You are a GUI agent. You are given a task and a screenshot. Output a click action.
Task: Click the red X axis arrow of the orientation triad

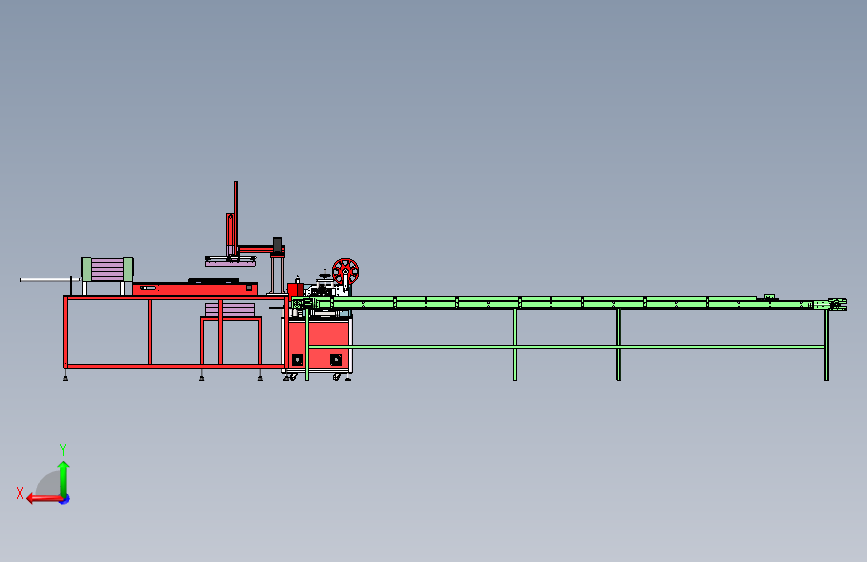(44, 499)
